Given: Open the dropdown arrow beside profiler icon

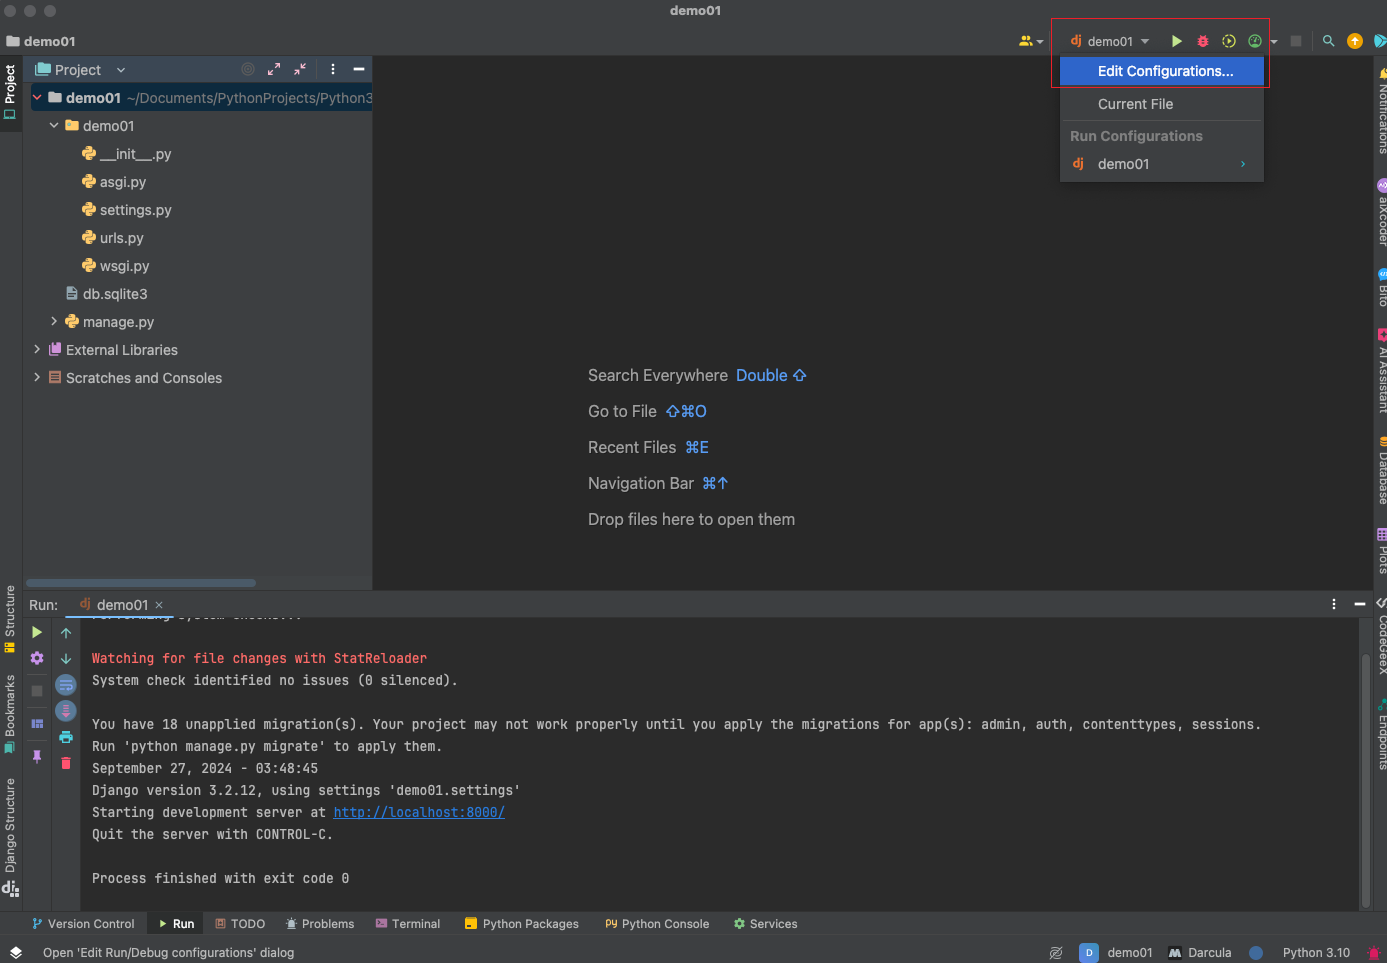Looking at the screenshot, I should [1274, 42].
